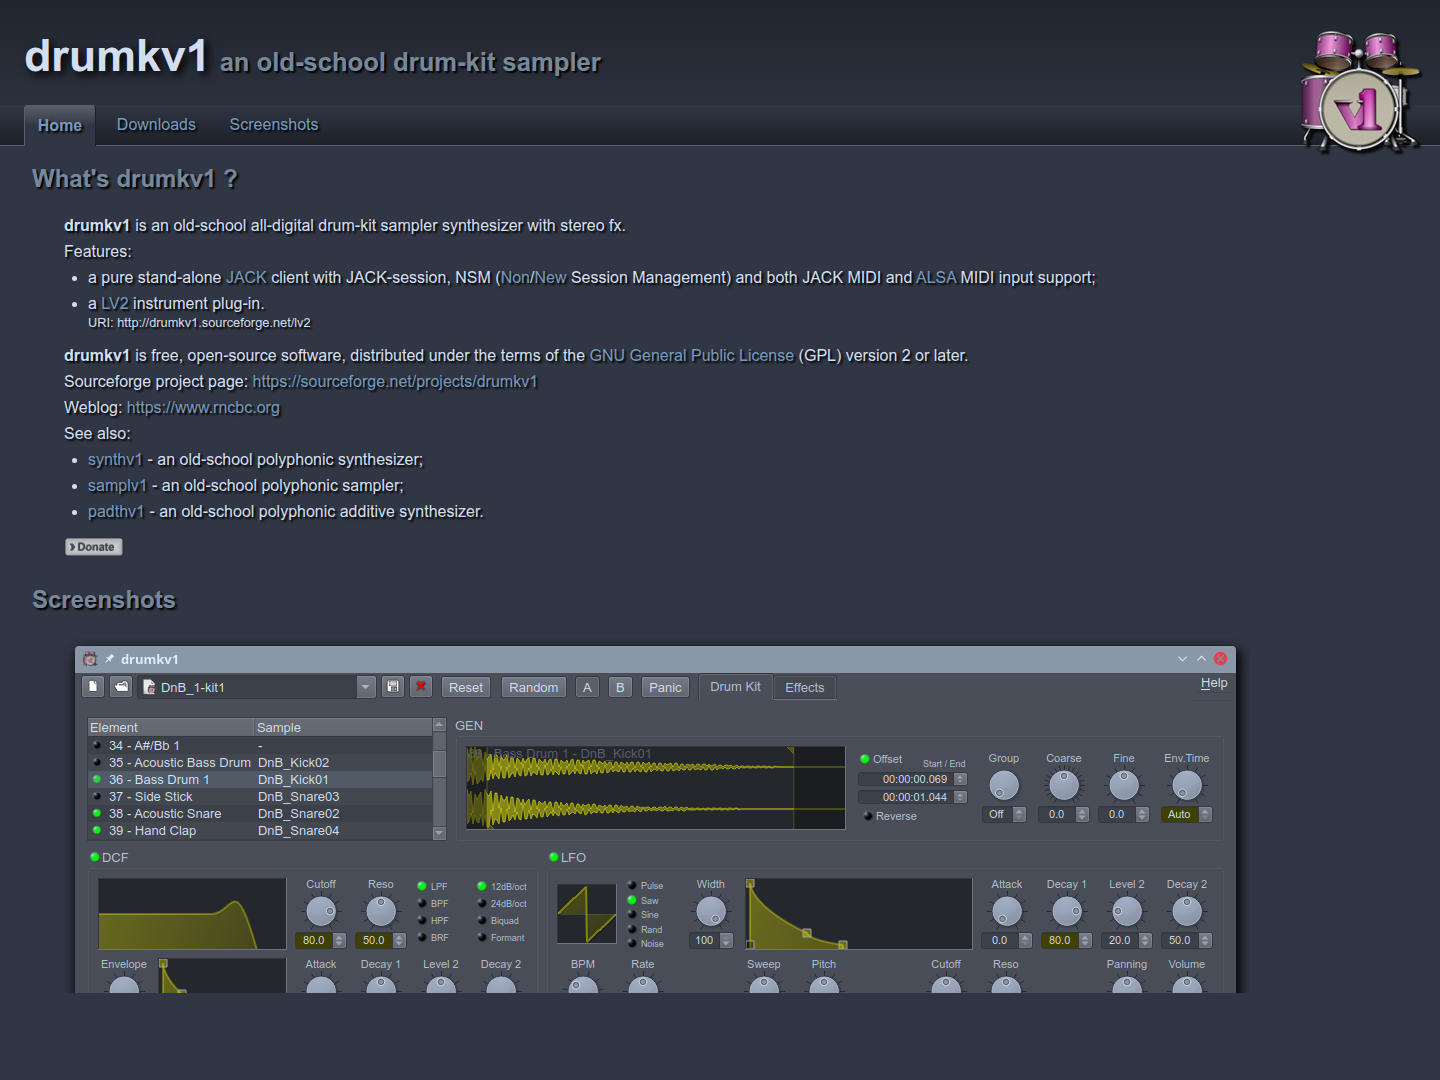This screenshot has width=1440, height=1080.
Task: Switch to the Effects tab
Action: pos(805,688)
